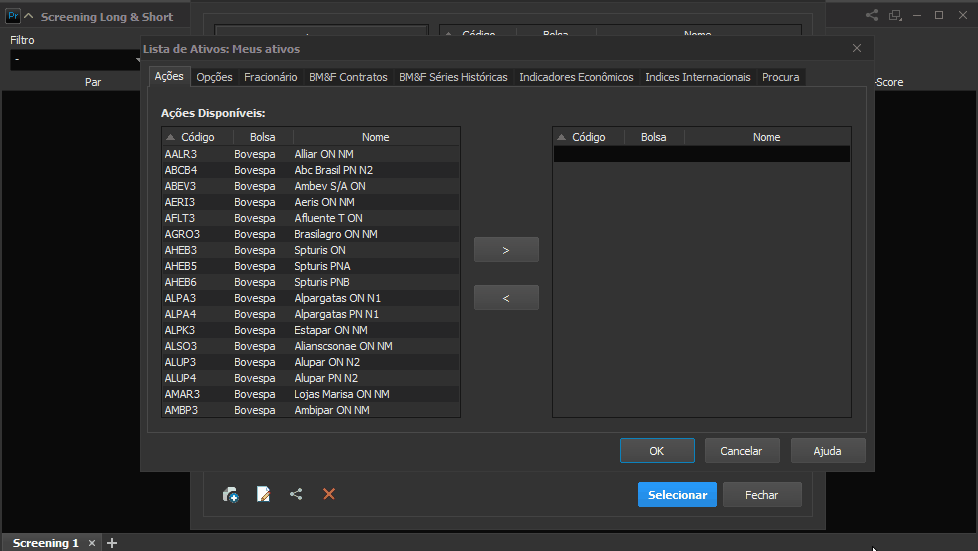
Task: Click the detach window icon in title bar
Action: pos(895,16)
